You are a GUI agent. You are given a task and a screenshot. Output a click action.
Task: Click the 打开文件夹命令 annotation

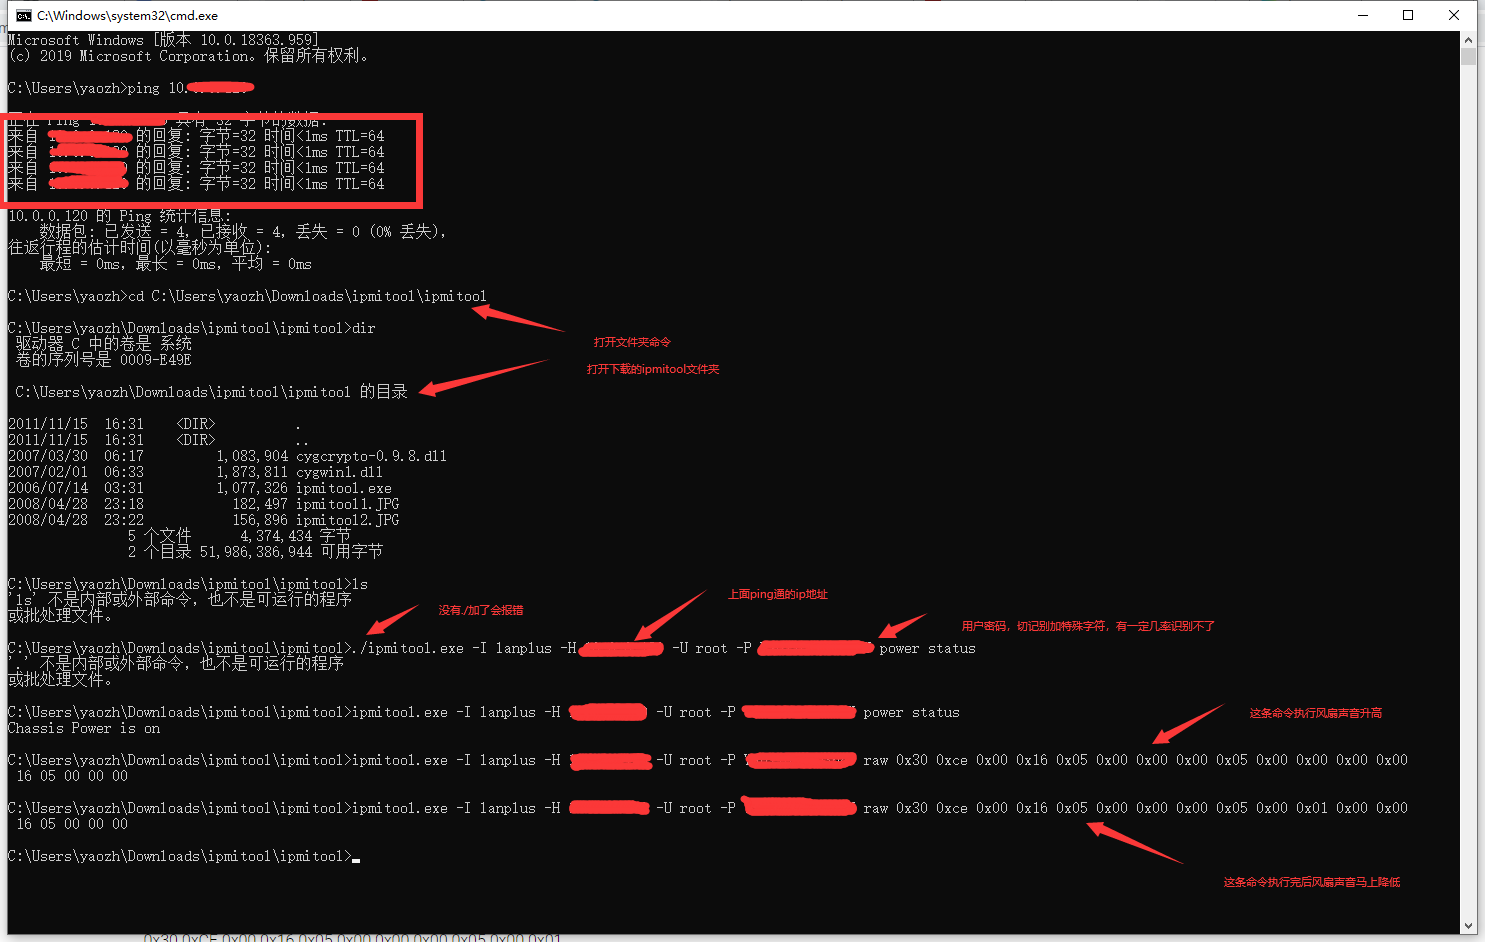[632, 342]
